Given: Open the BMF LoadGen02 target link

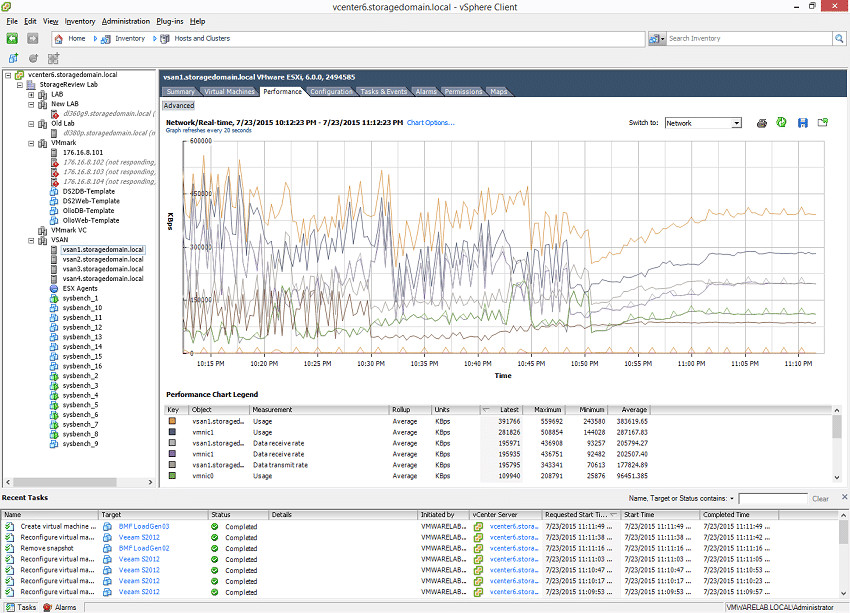Looking at the screenshot, I should pos(144,548).
